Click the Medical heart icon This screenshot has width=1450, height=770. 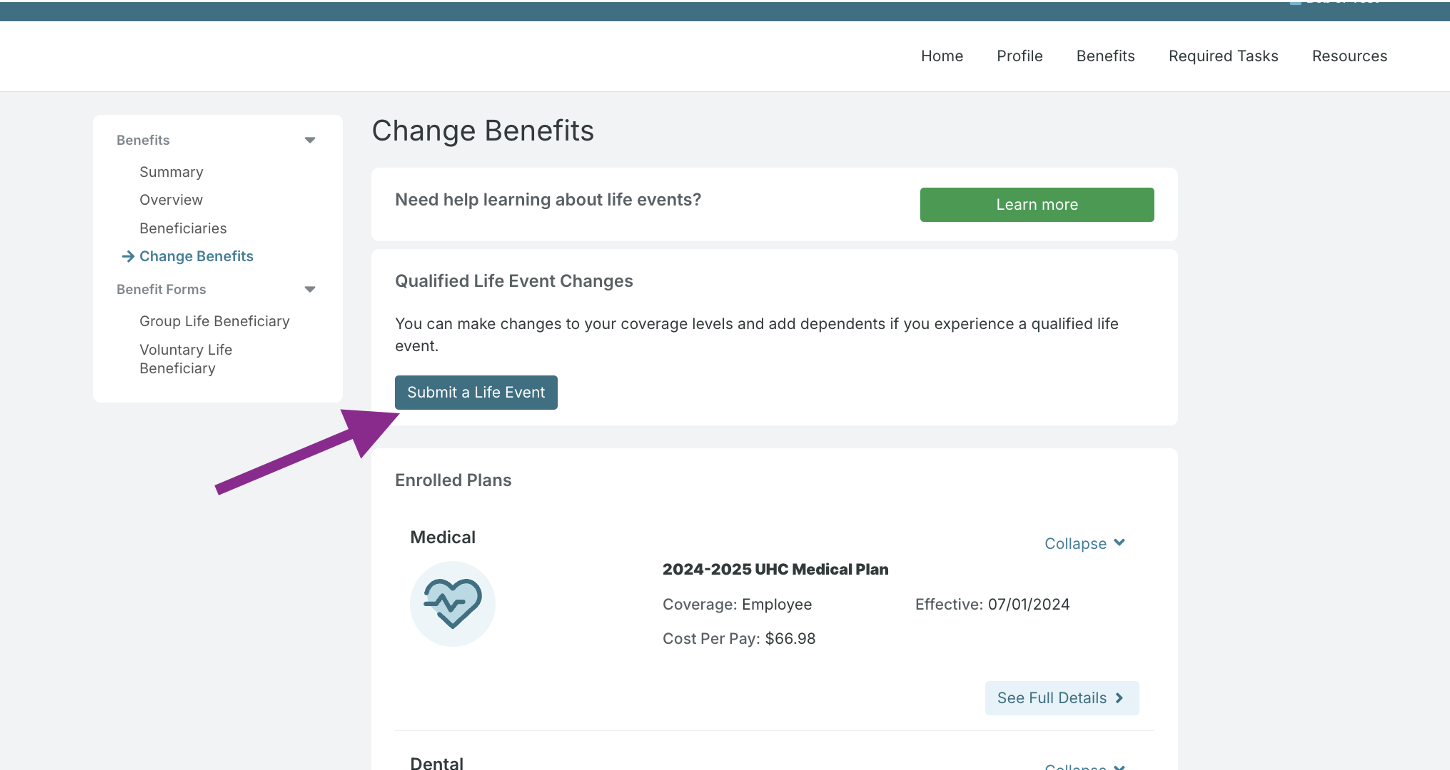pos(452,603)
